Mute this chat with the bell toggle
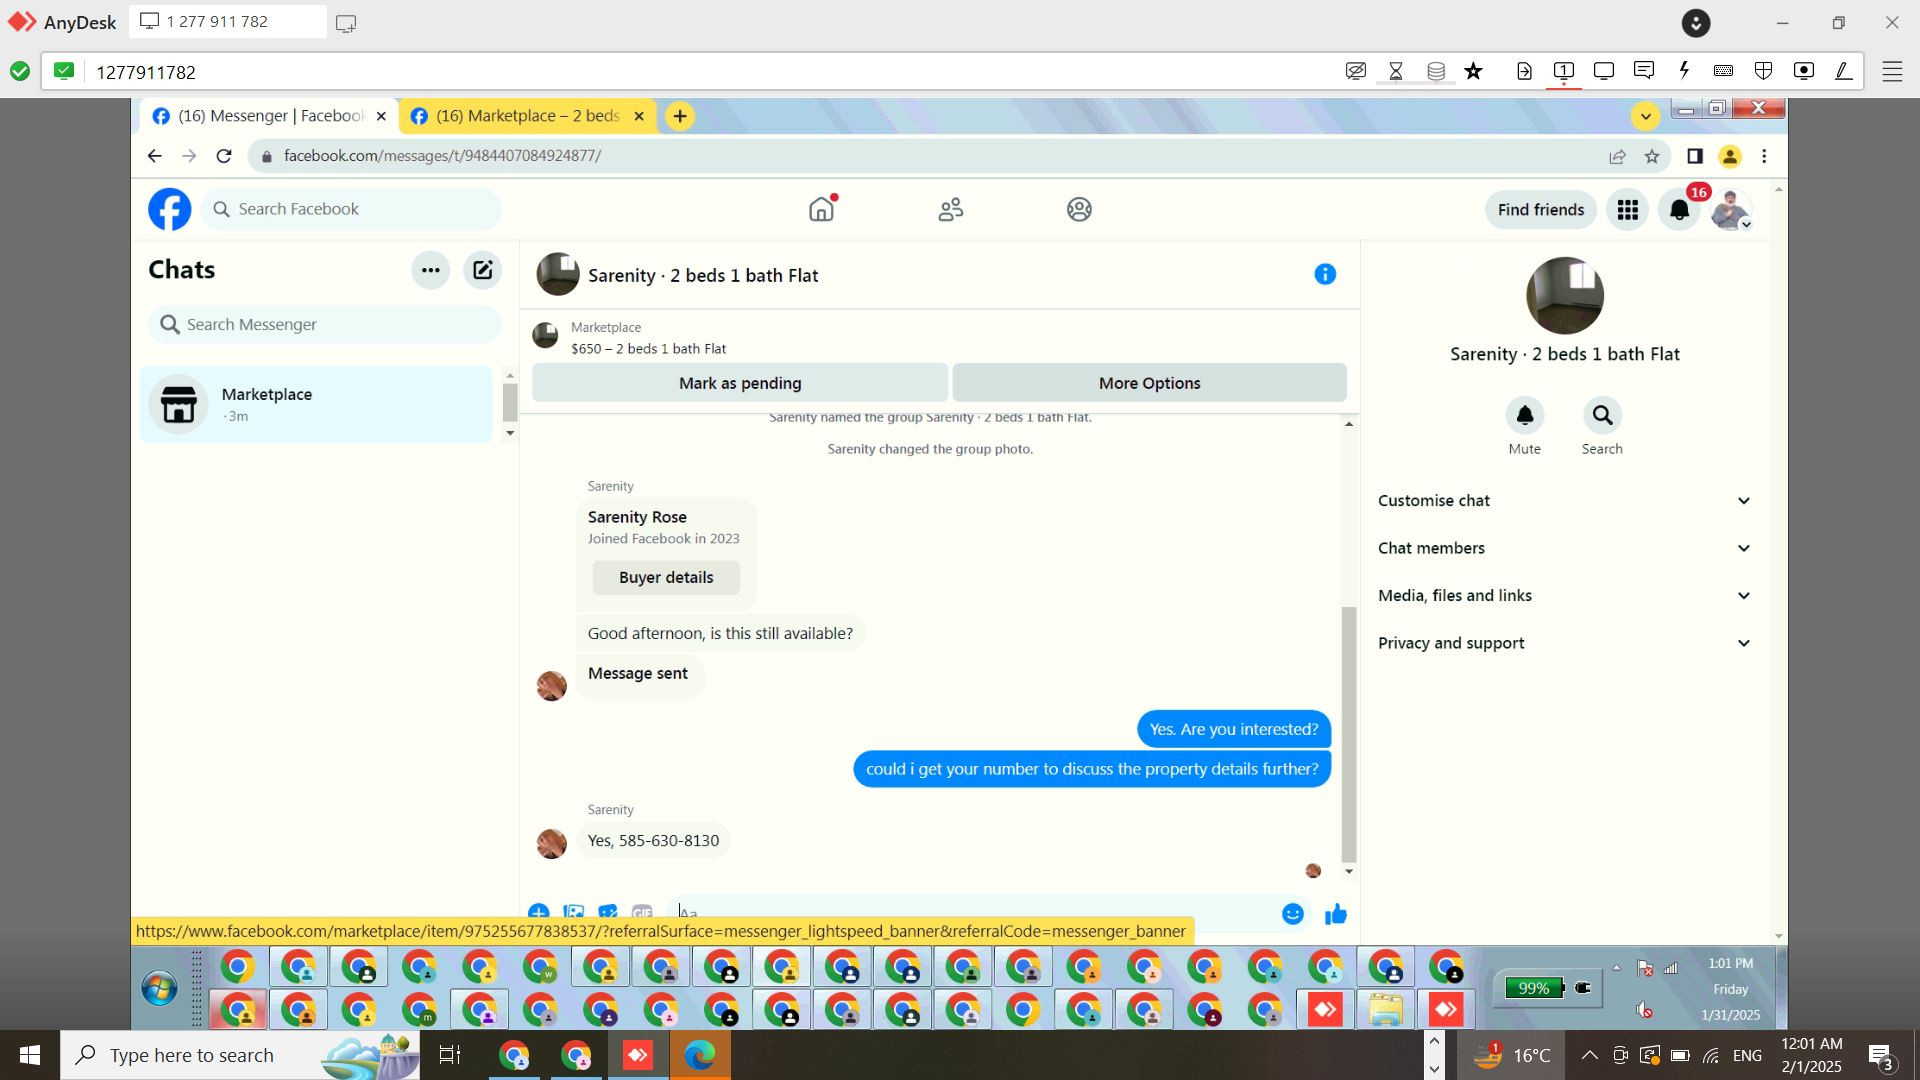This screenshot has width=1920, height=1080. (1524, 416)
